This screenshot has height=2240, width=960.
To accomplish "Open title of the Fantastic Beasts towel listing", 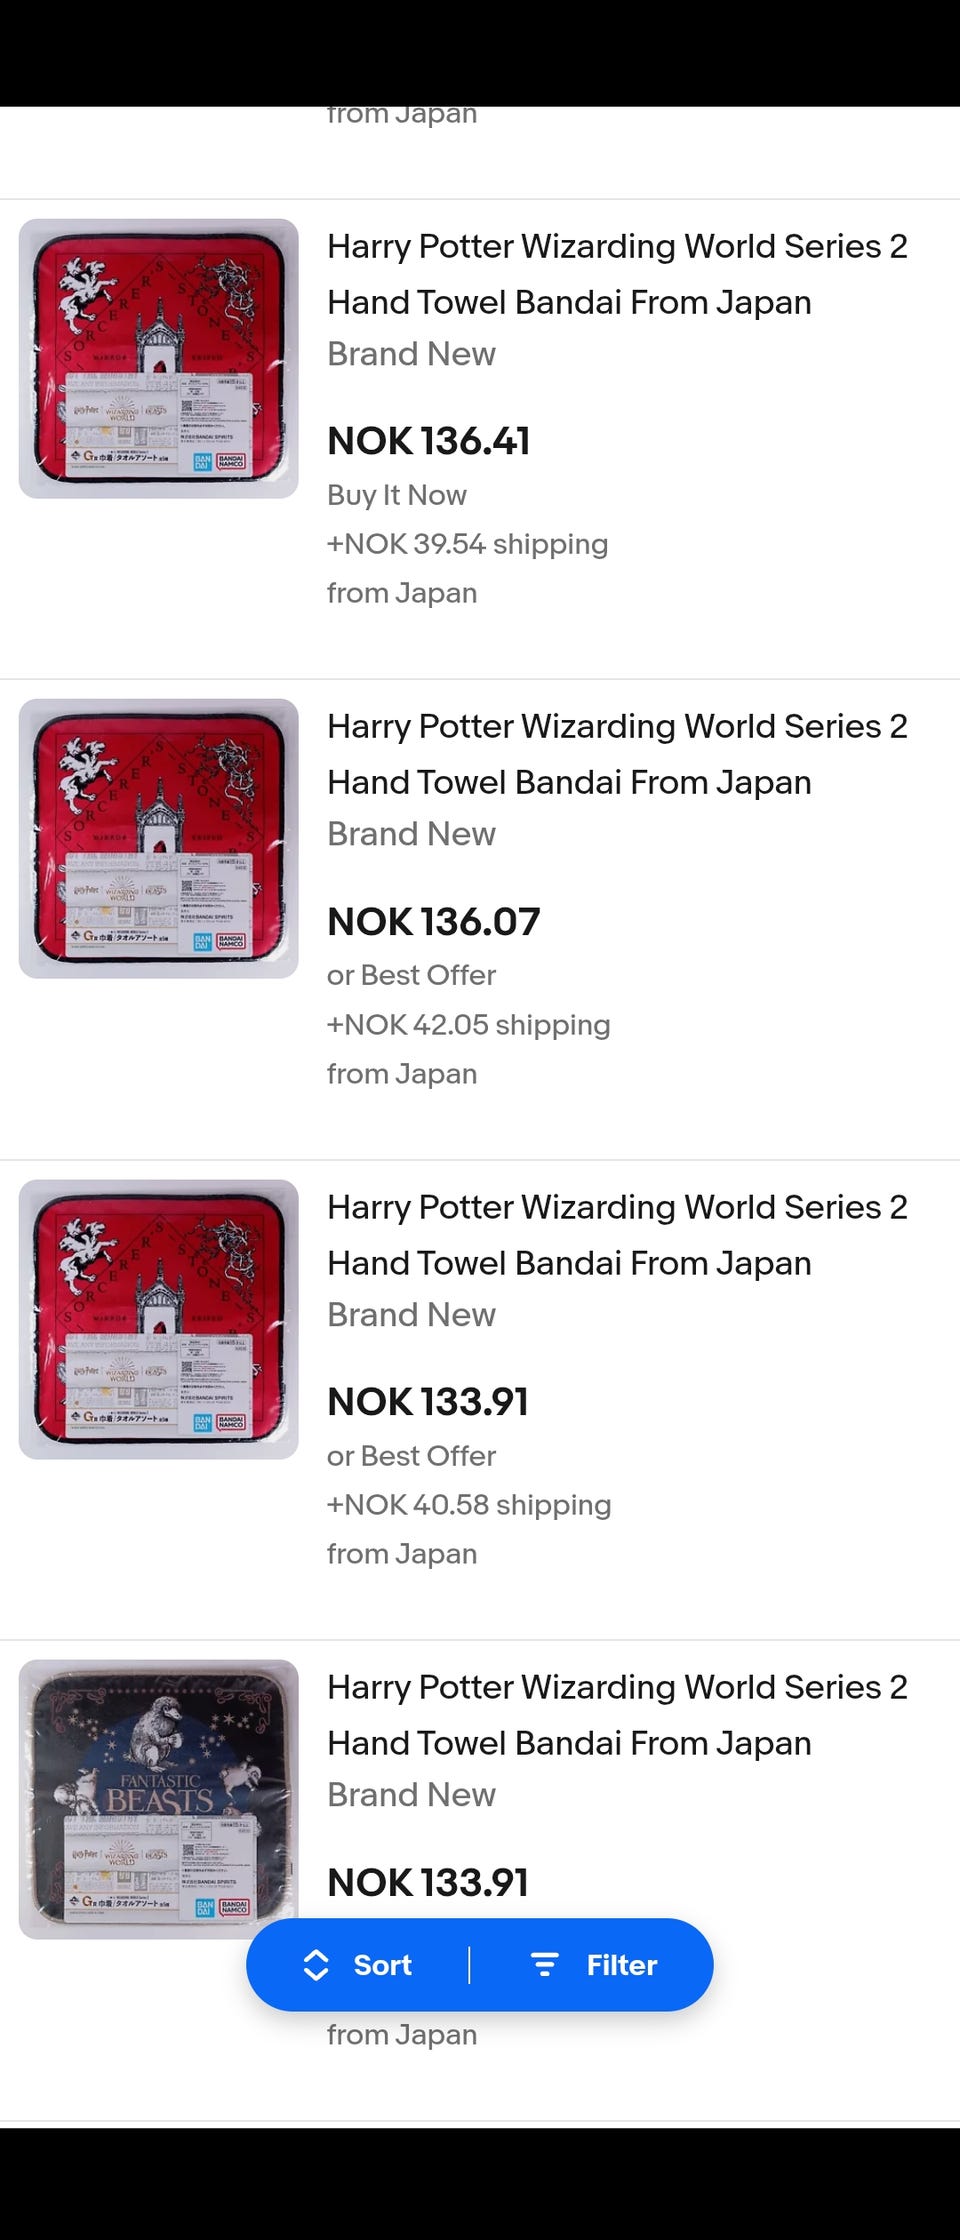I will 617,1715.
